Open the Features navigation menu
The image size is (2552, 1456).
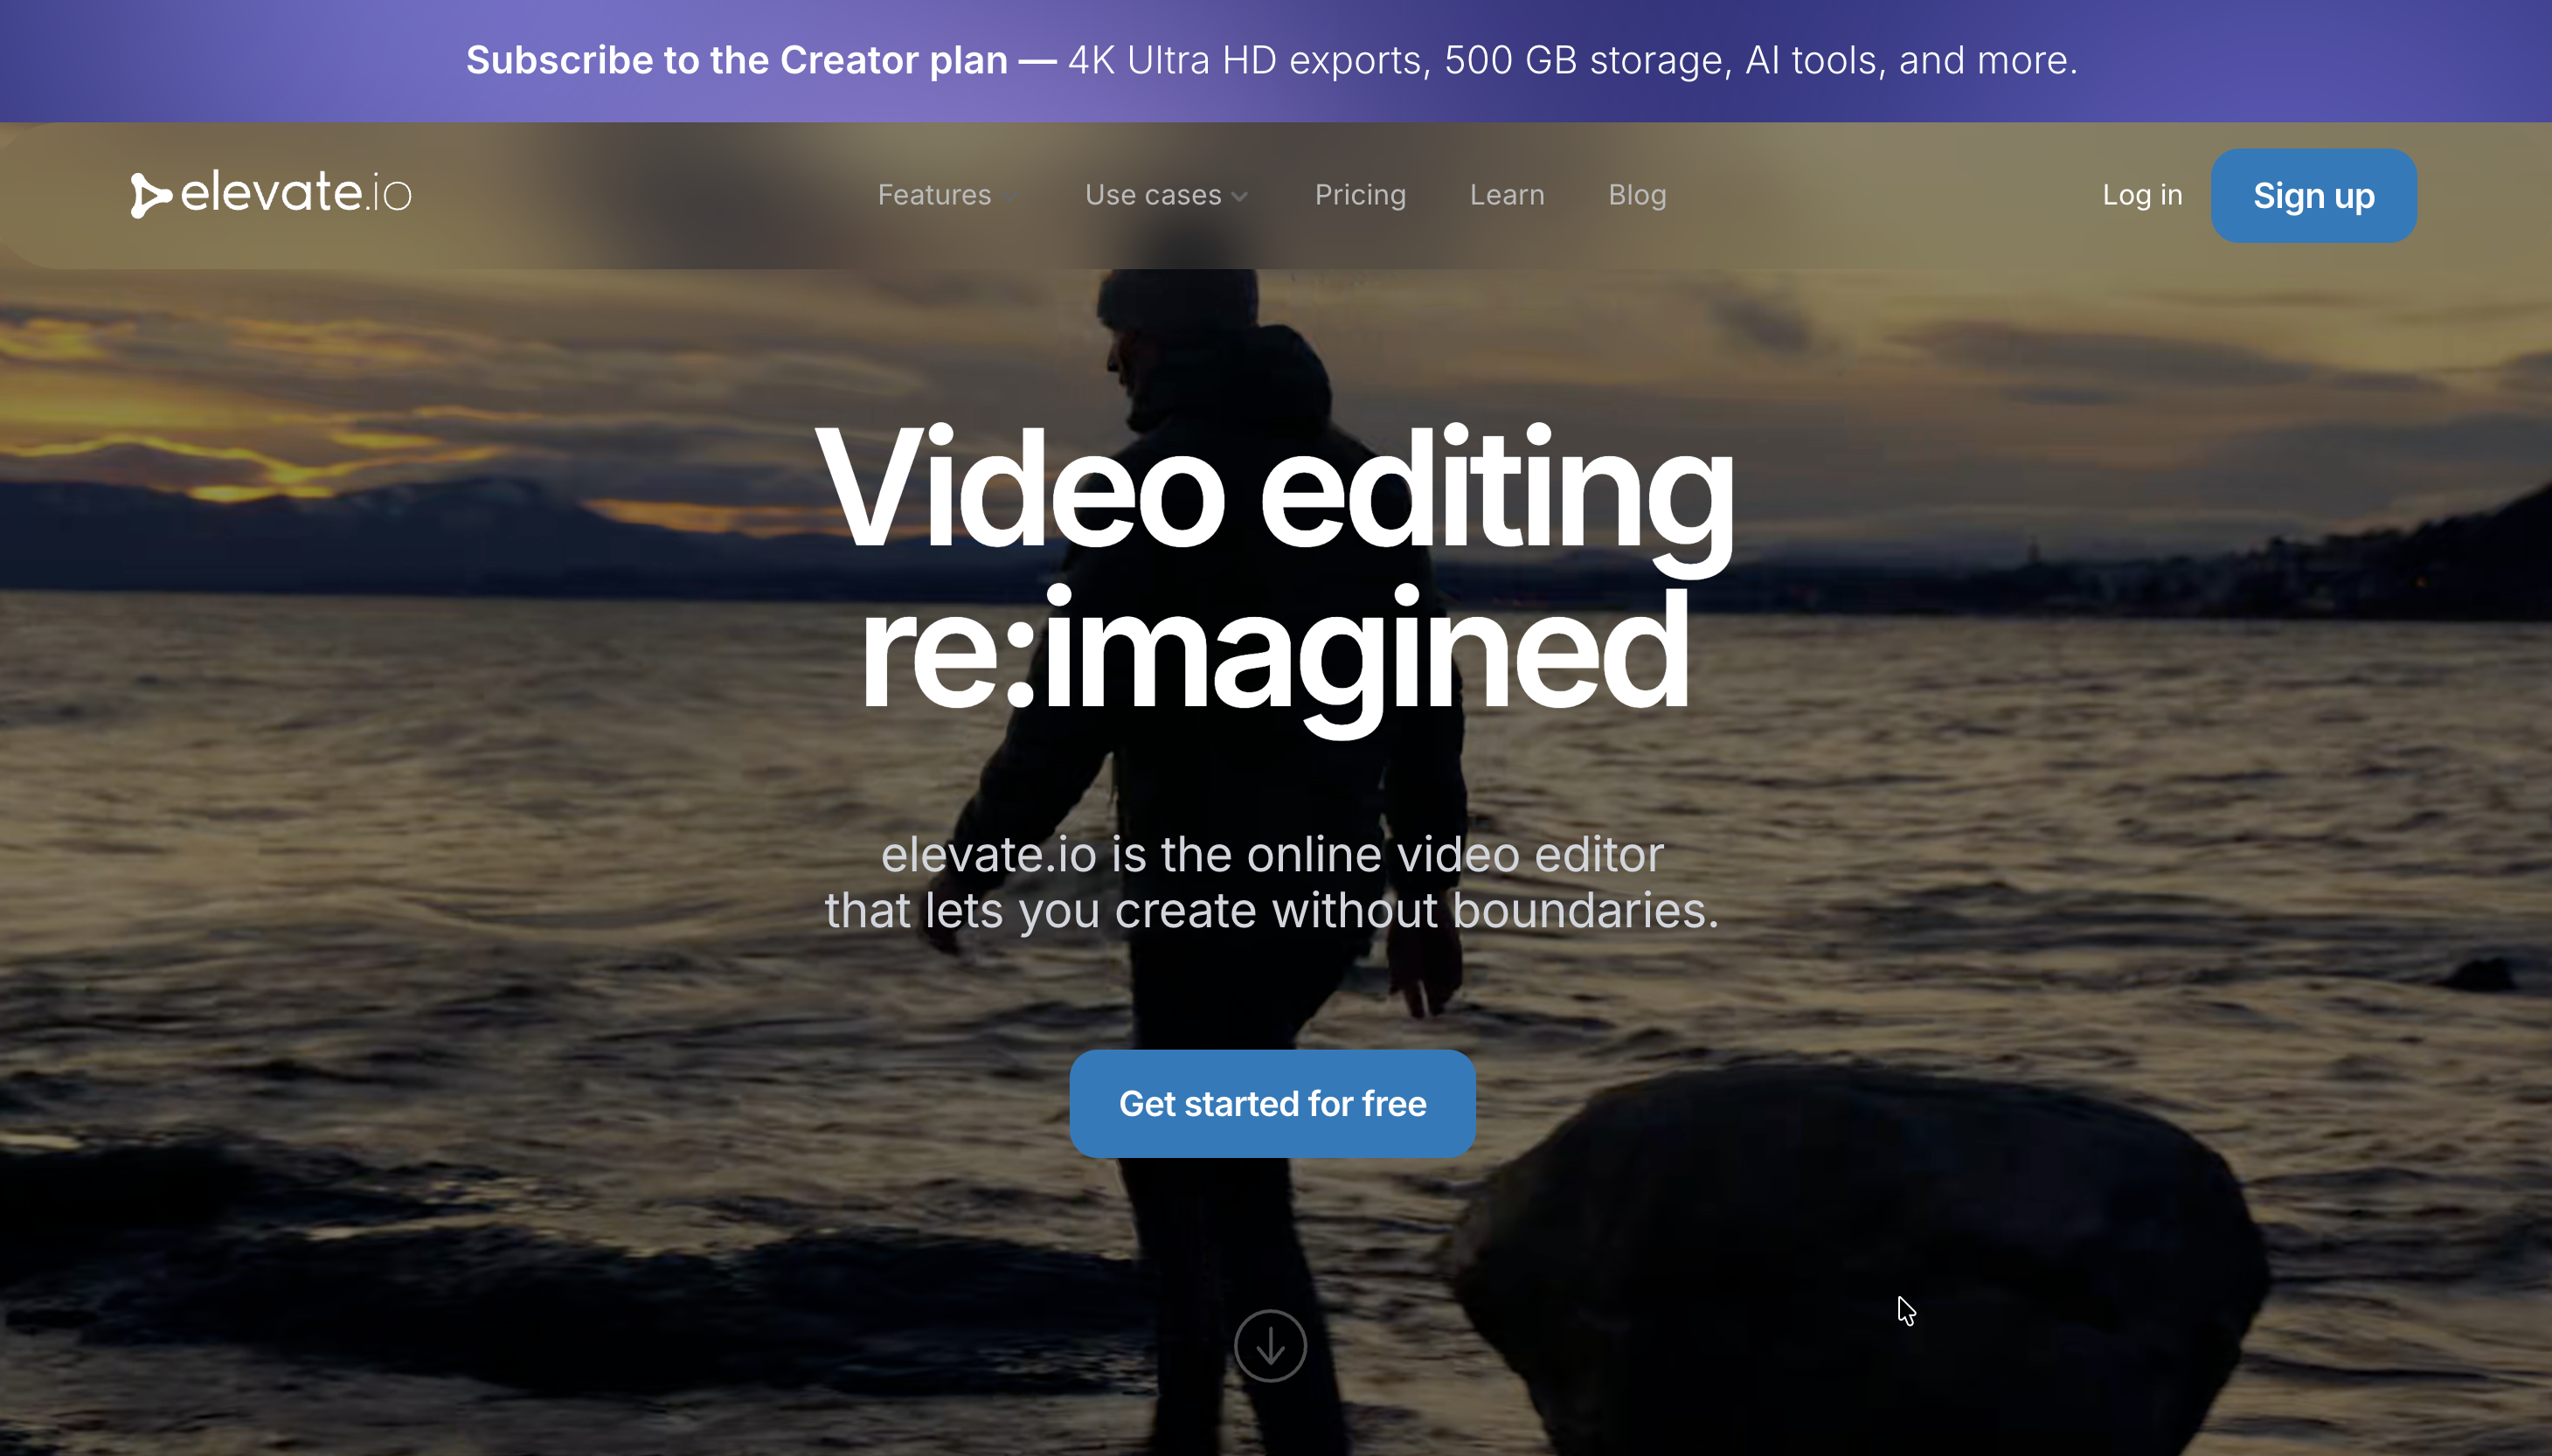click(x=934, y=195)
